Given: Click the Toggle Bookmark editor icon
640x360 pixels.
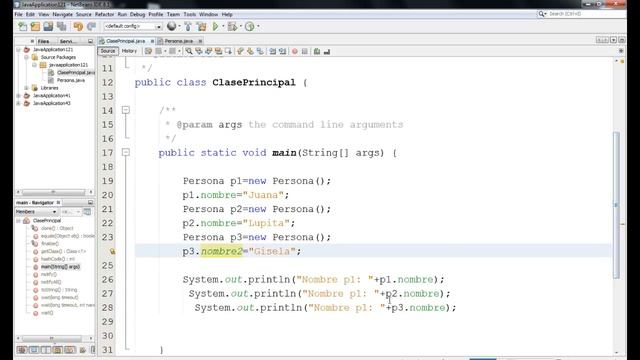Looking at the screenshot, I should pos(260,51).
